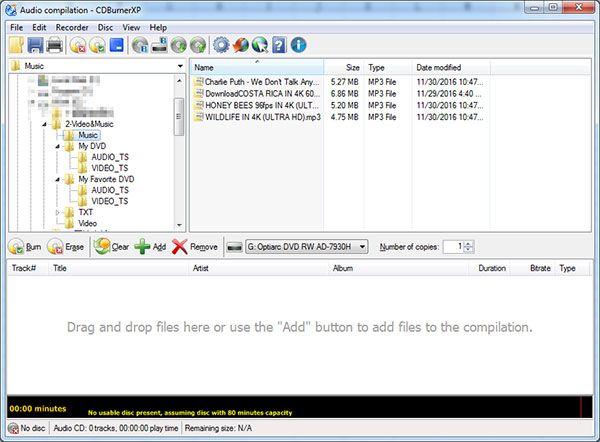Click the Erase disc button
The height and width of the screenshot is (442, 600).
point(66,246)
